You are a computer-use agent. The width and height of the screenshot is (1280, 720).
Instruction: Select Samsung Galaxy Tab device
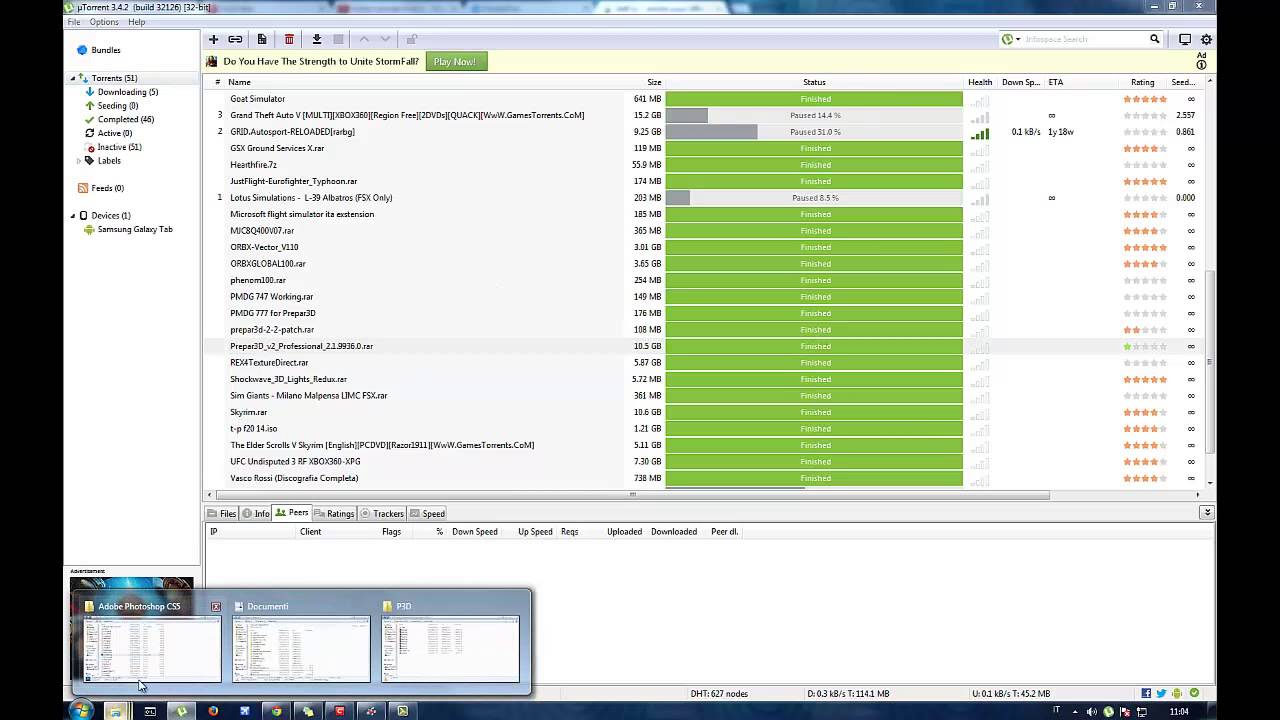tap(135, 229)
